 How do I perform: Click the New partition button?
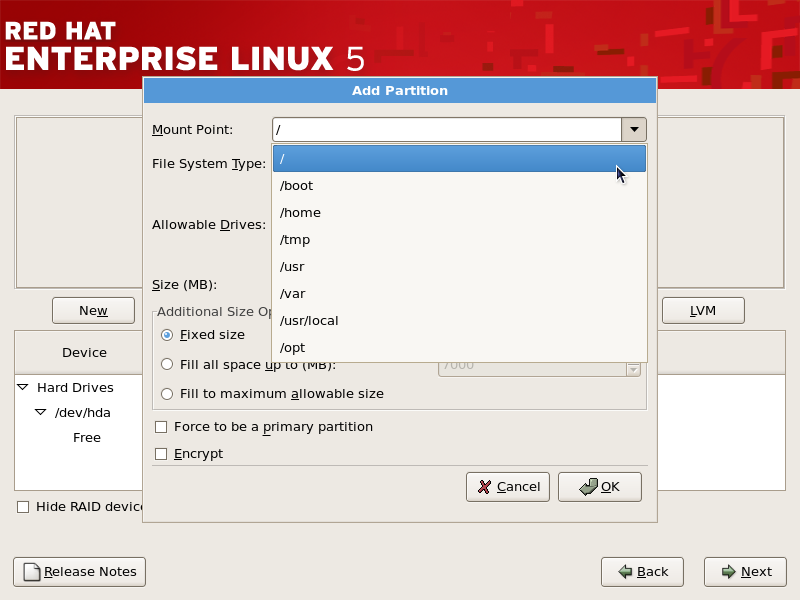tap(93, 311)
